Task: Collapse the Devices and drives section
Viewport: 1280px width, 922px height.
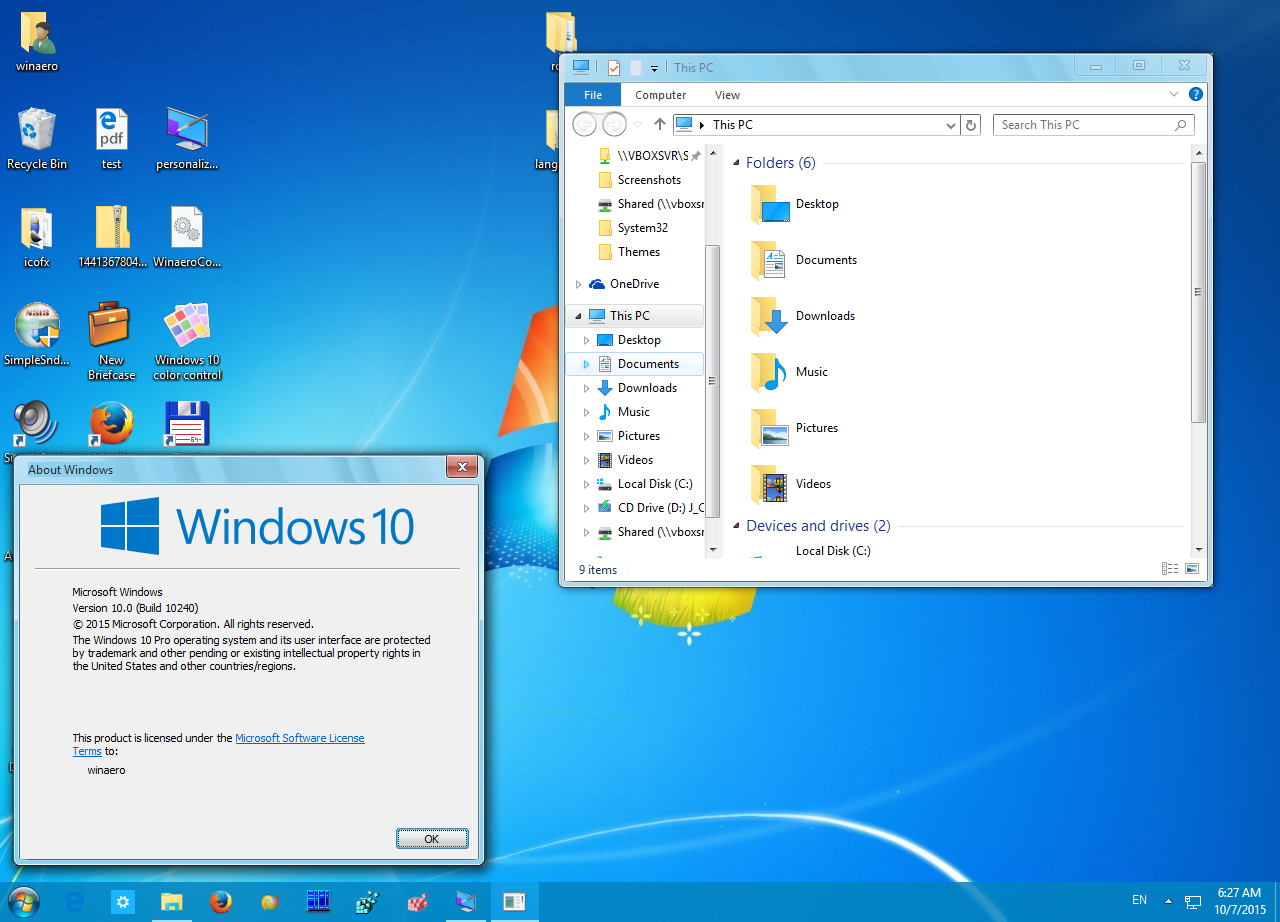Action: pyautogui.click(x=737, y=525)
